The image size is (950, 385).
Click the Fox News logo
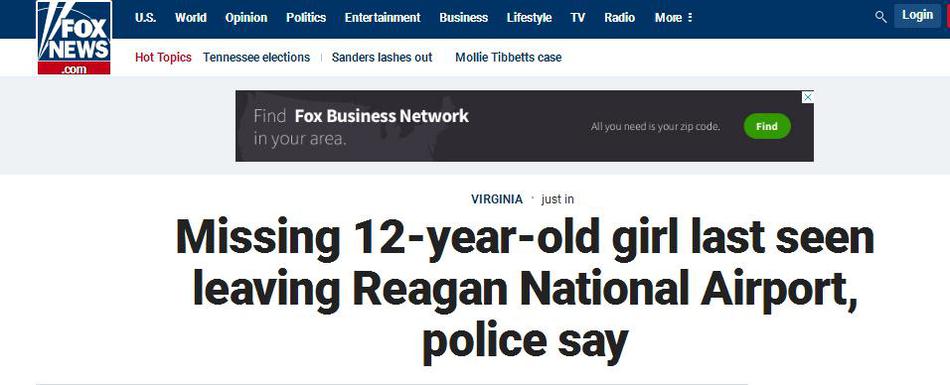74,38
